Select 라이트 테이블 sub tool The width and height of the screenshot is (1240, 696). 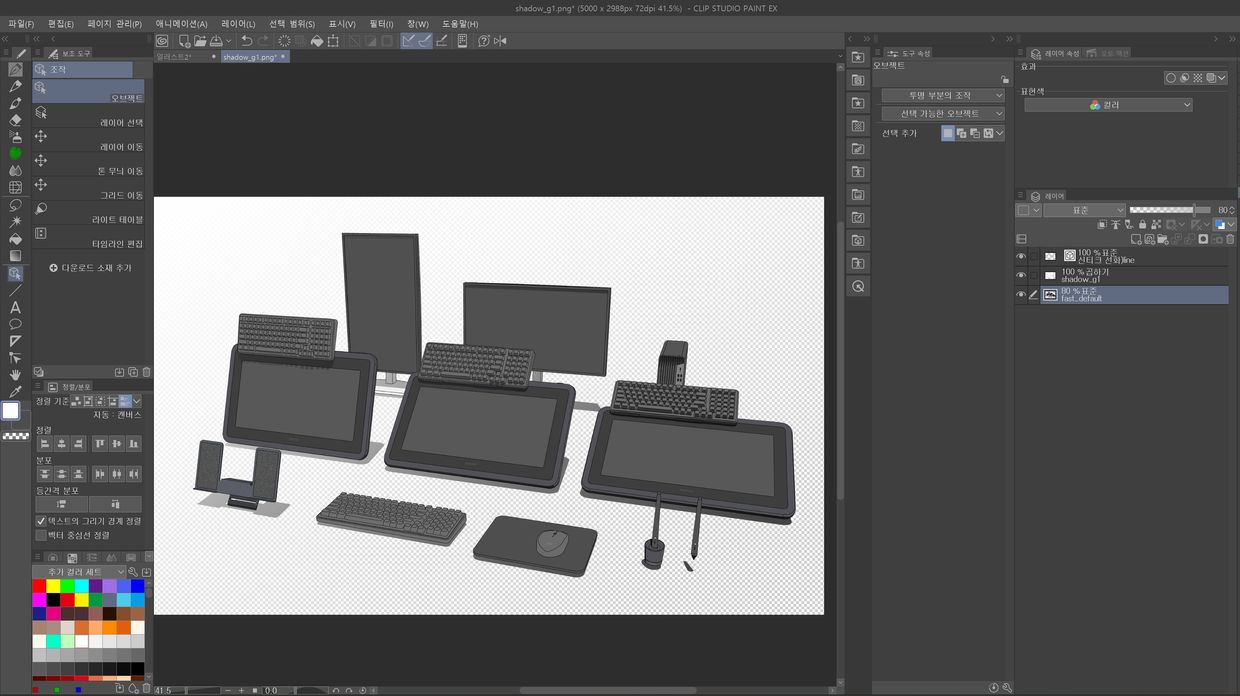(89, 214)
